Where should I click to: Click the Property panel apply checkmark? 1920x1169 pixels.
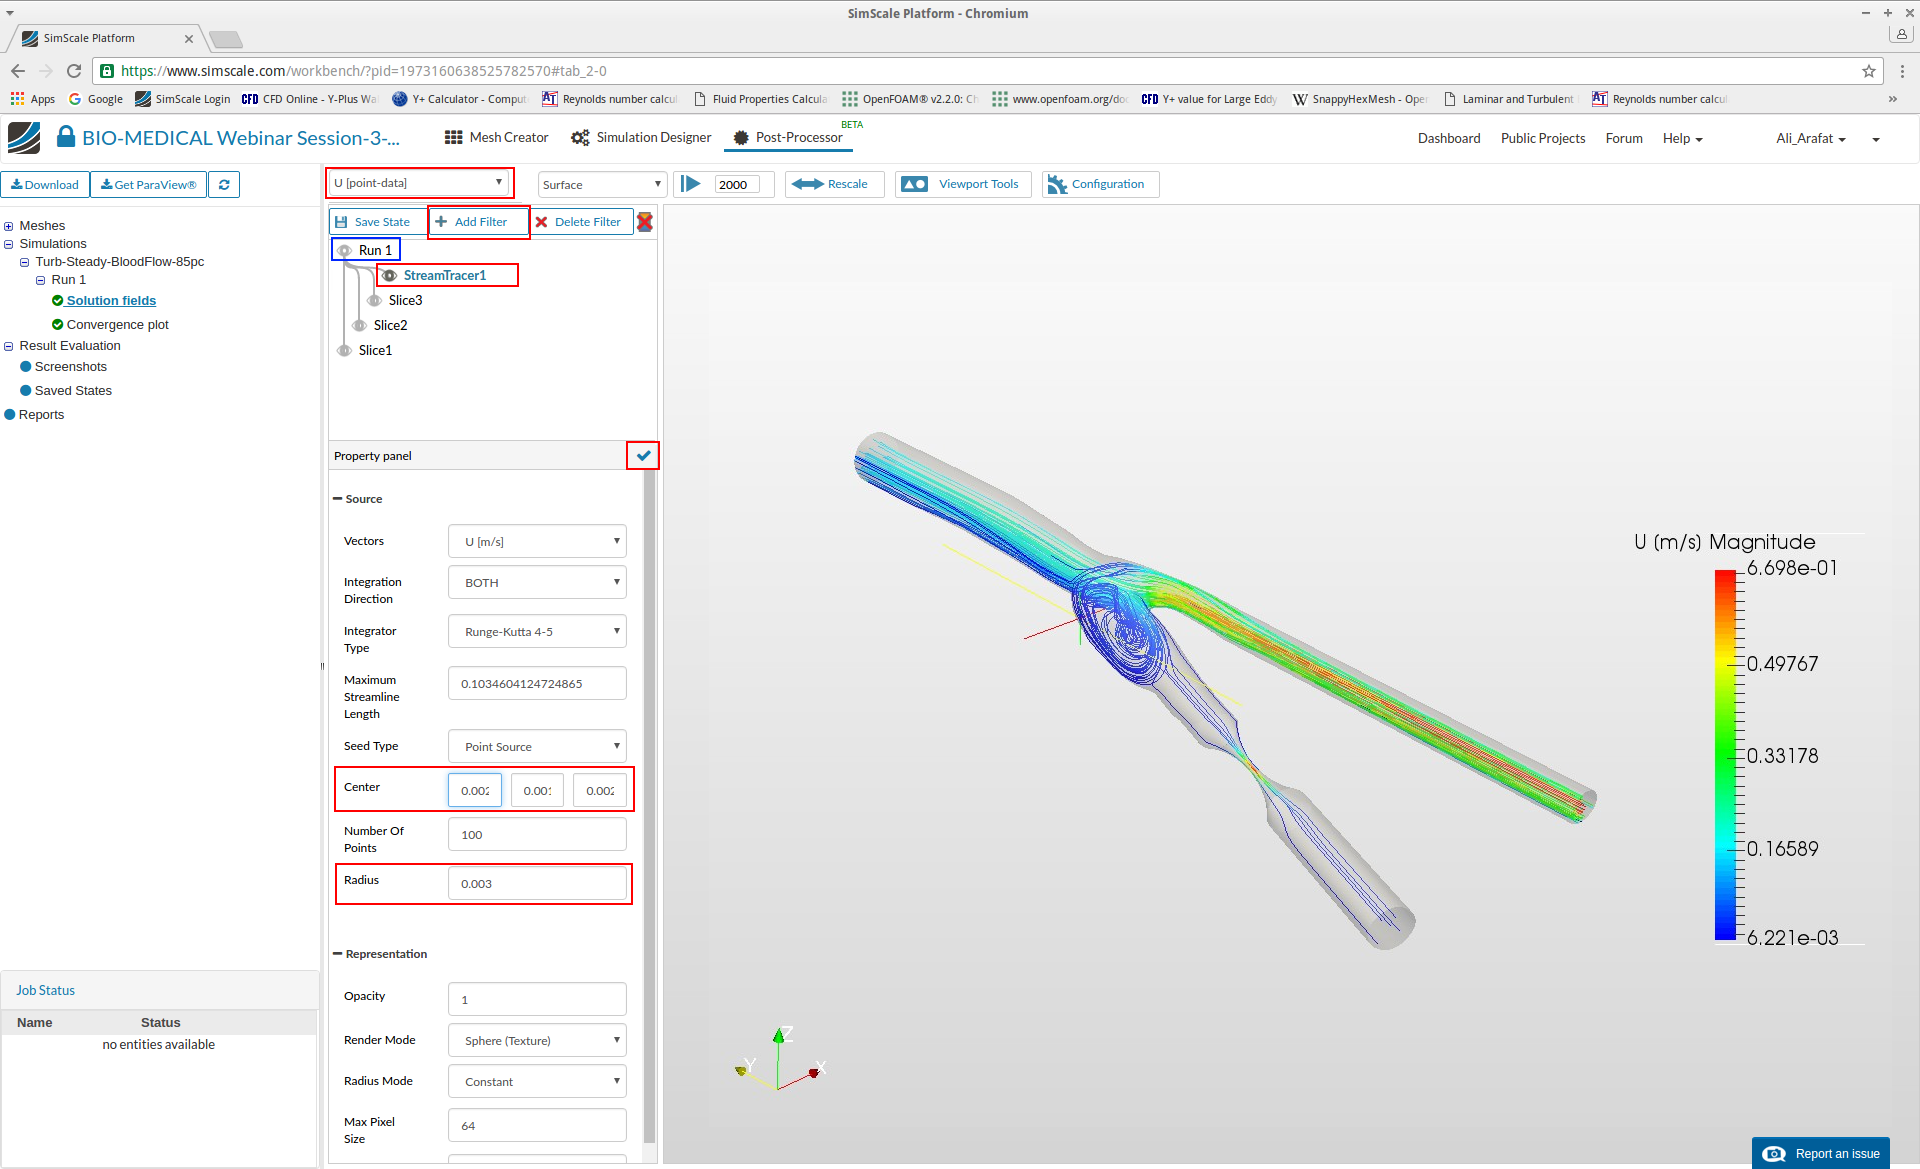pyautogui.click(x=643, y=456)
